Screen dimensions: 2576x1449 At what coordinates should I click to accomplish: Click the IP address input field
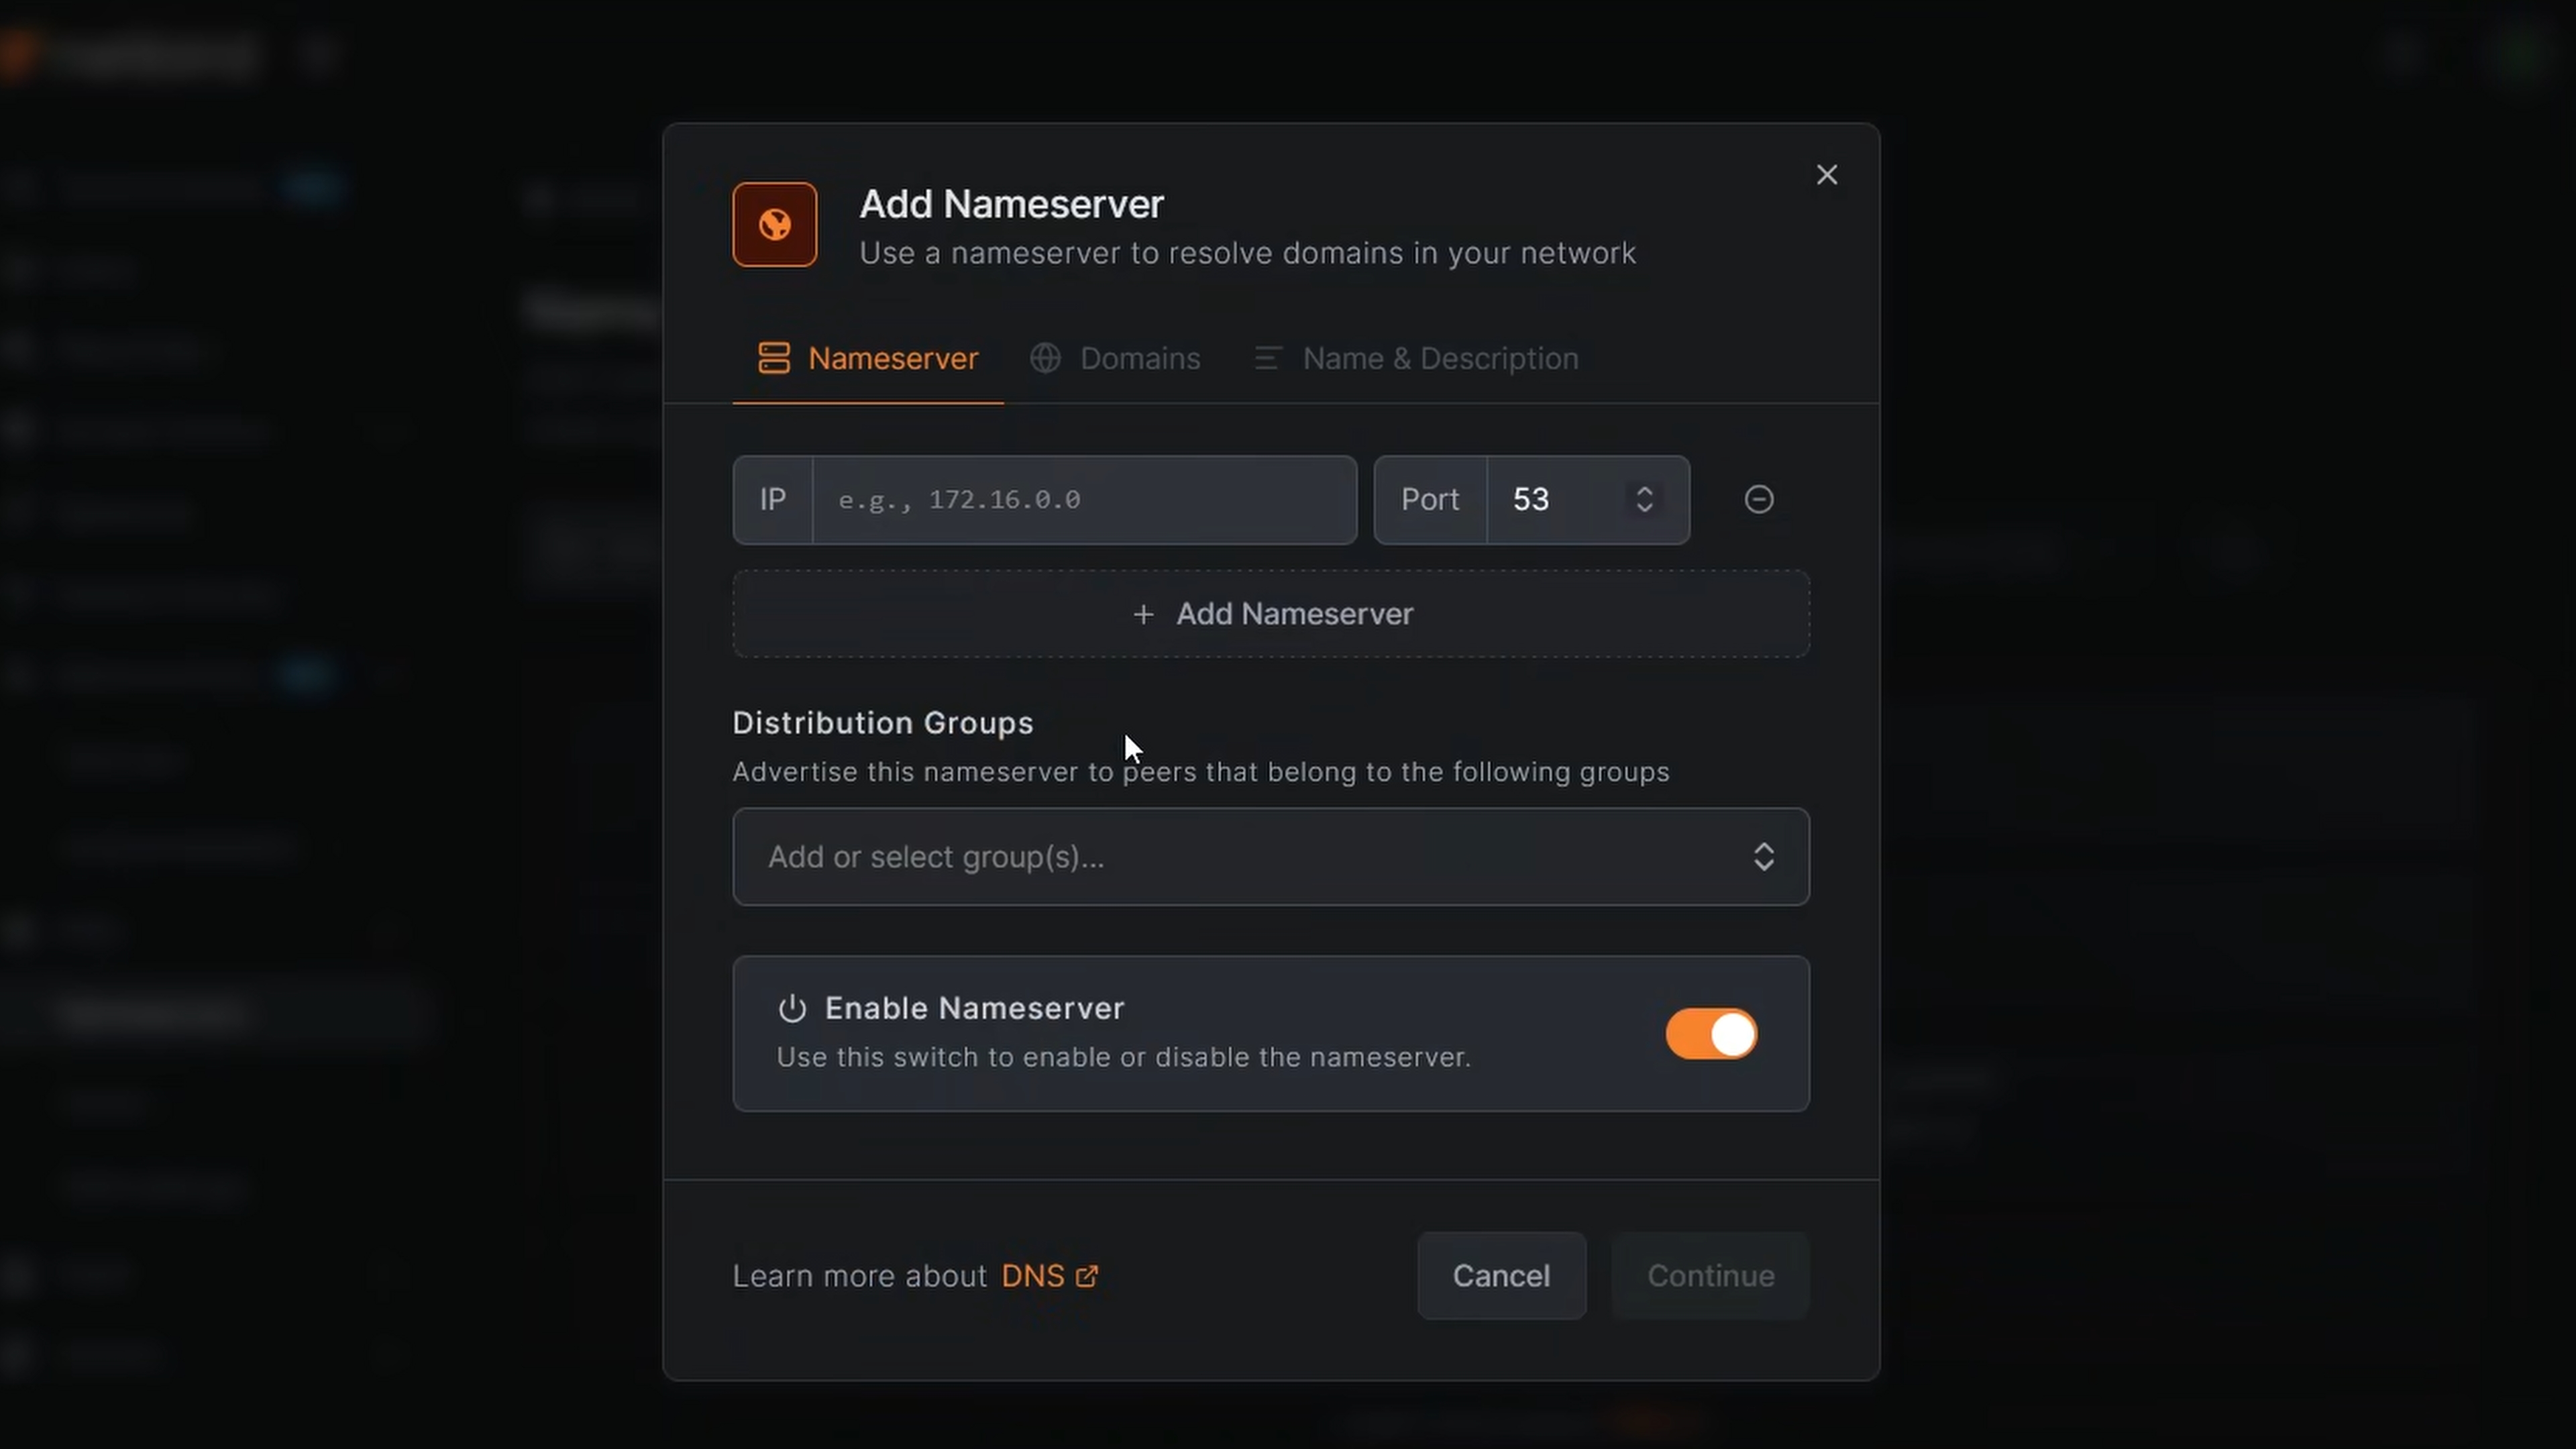pos(1085,499)
